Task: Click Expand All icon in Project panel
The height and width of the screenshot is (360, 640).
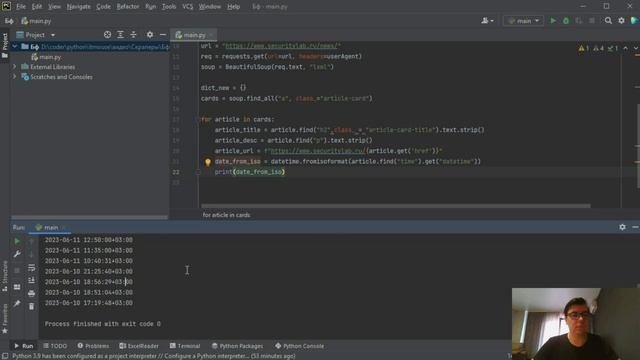Action: click(120, 35)
